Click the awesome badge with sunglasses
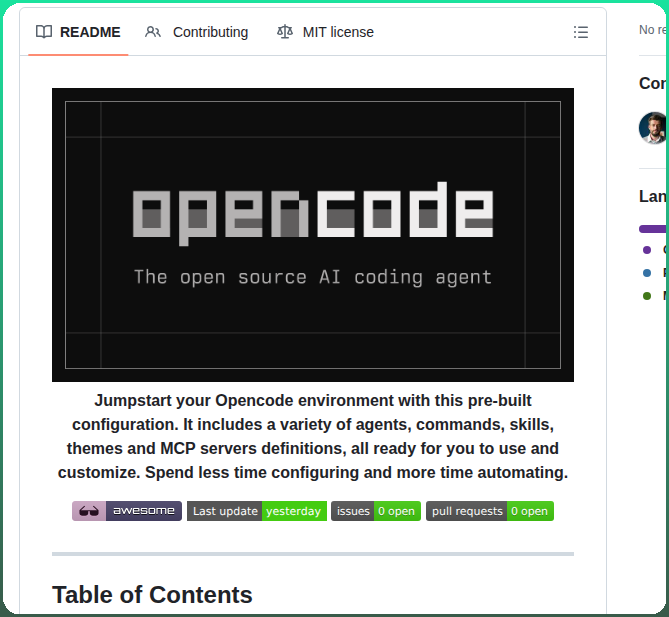This screenshot has width=669, height=617. (x=127, y=511)
